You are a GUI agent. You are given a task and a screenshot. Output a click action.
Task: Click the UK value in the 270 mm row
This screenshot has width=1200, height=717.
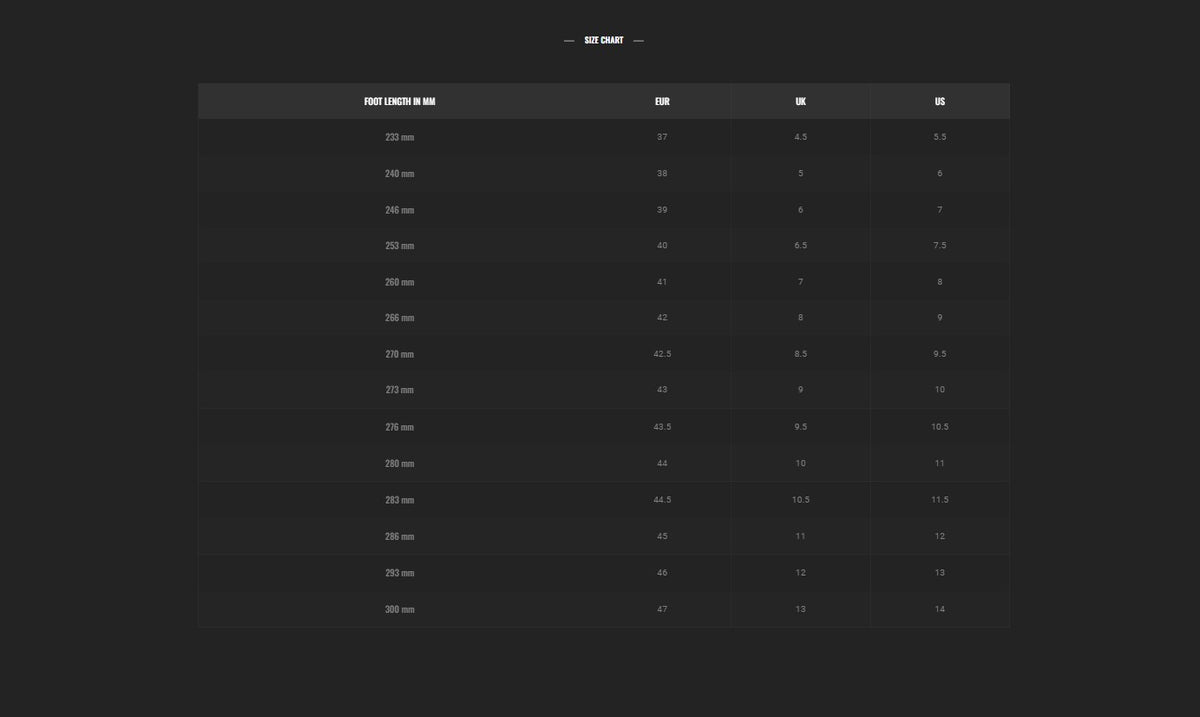tap(801, 353)
